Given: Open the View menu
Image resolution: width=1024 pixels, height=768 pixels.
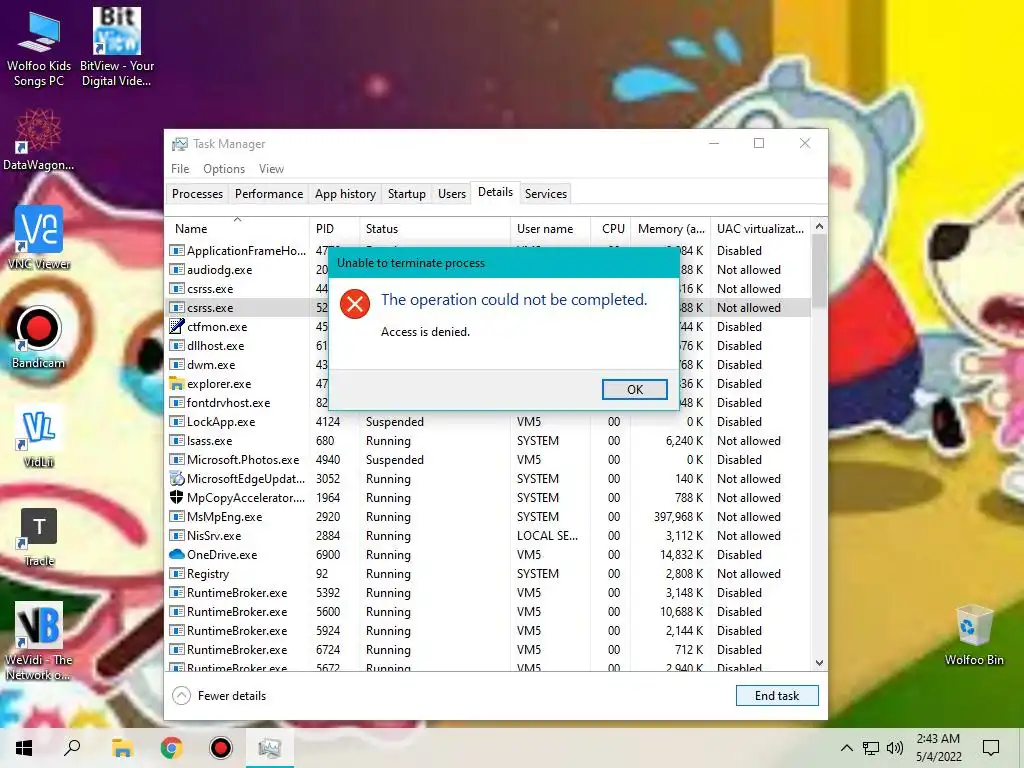Looking at the screenshot, I should pyautogui.click(x=271, y=168).
